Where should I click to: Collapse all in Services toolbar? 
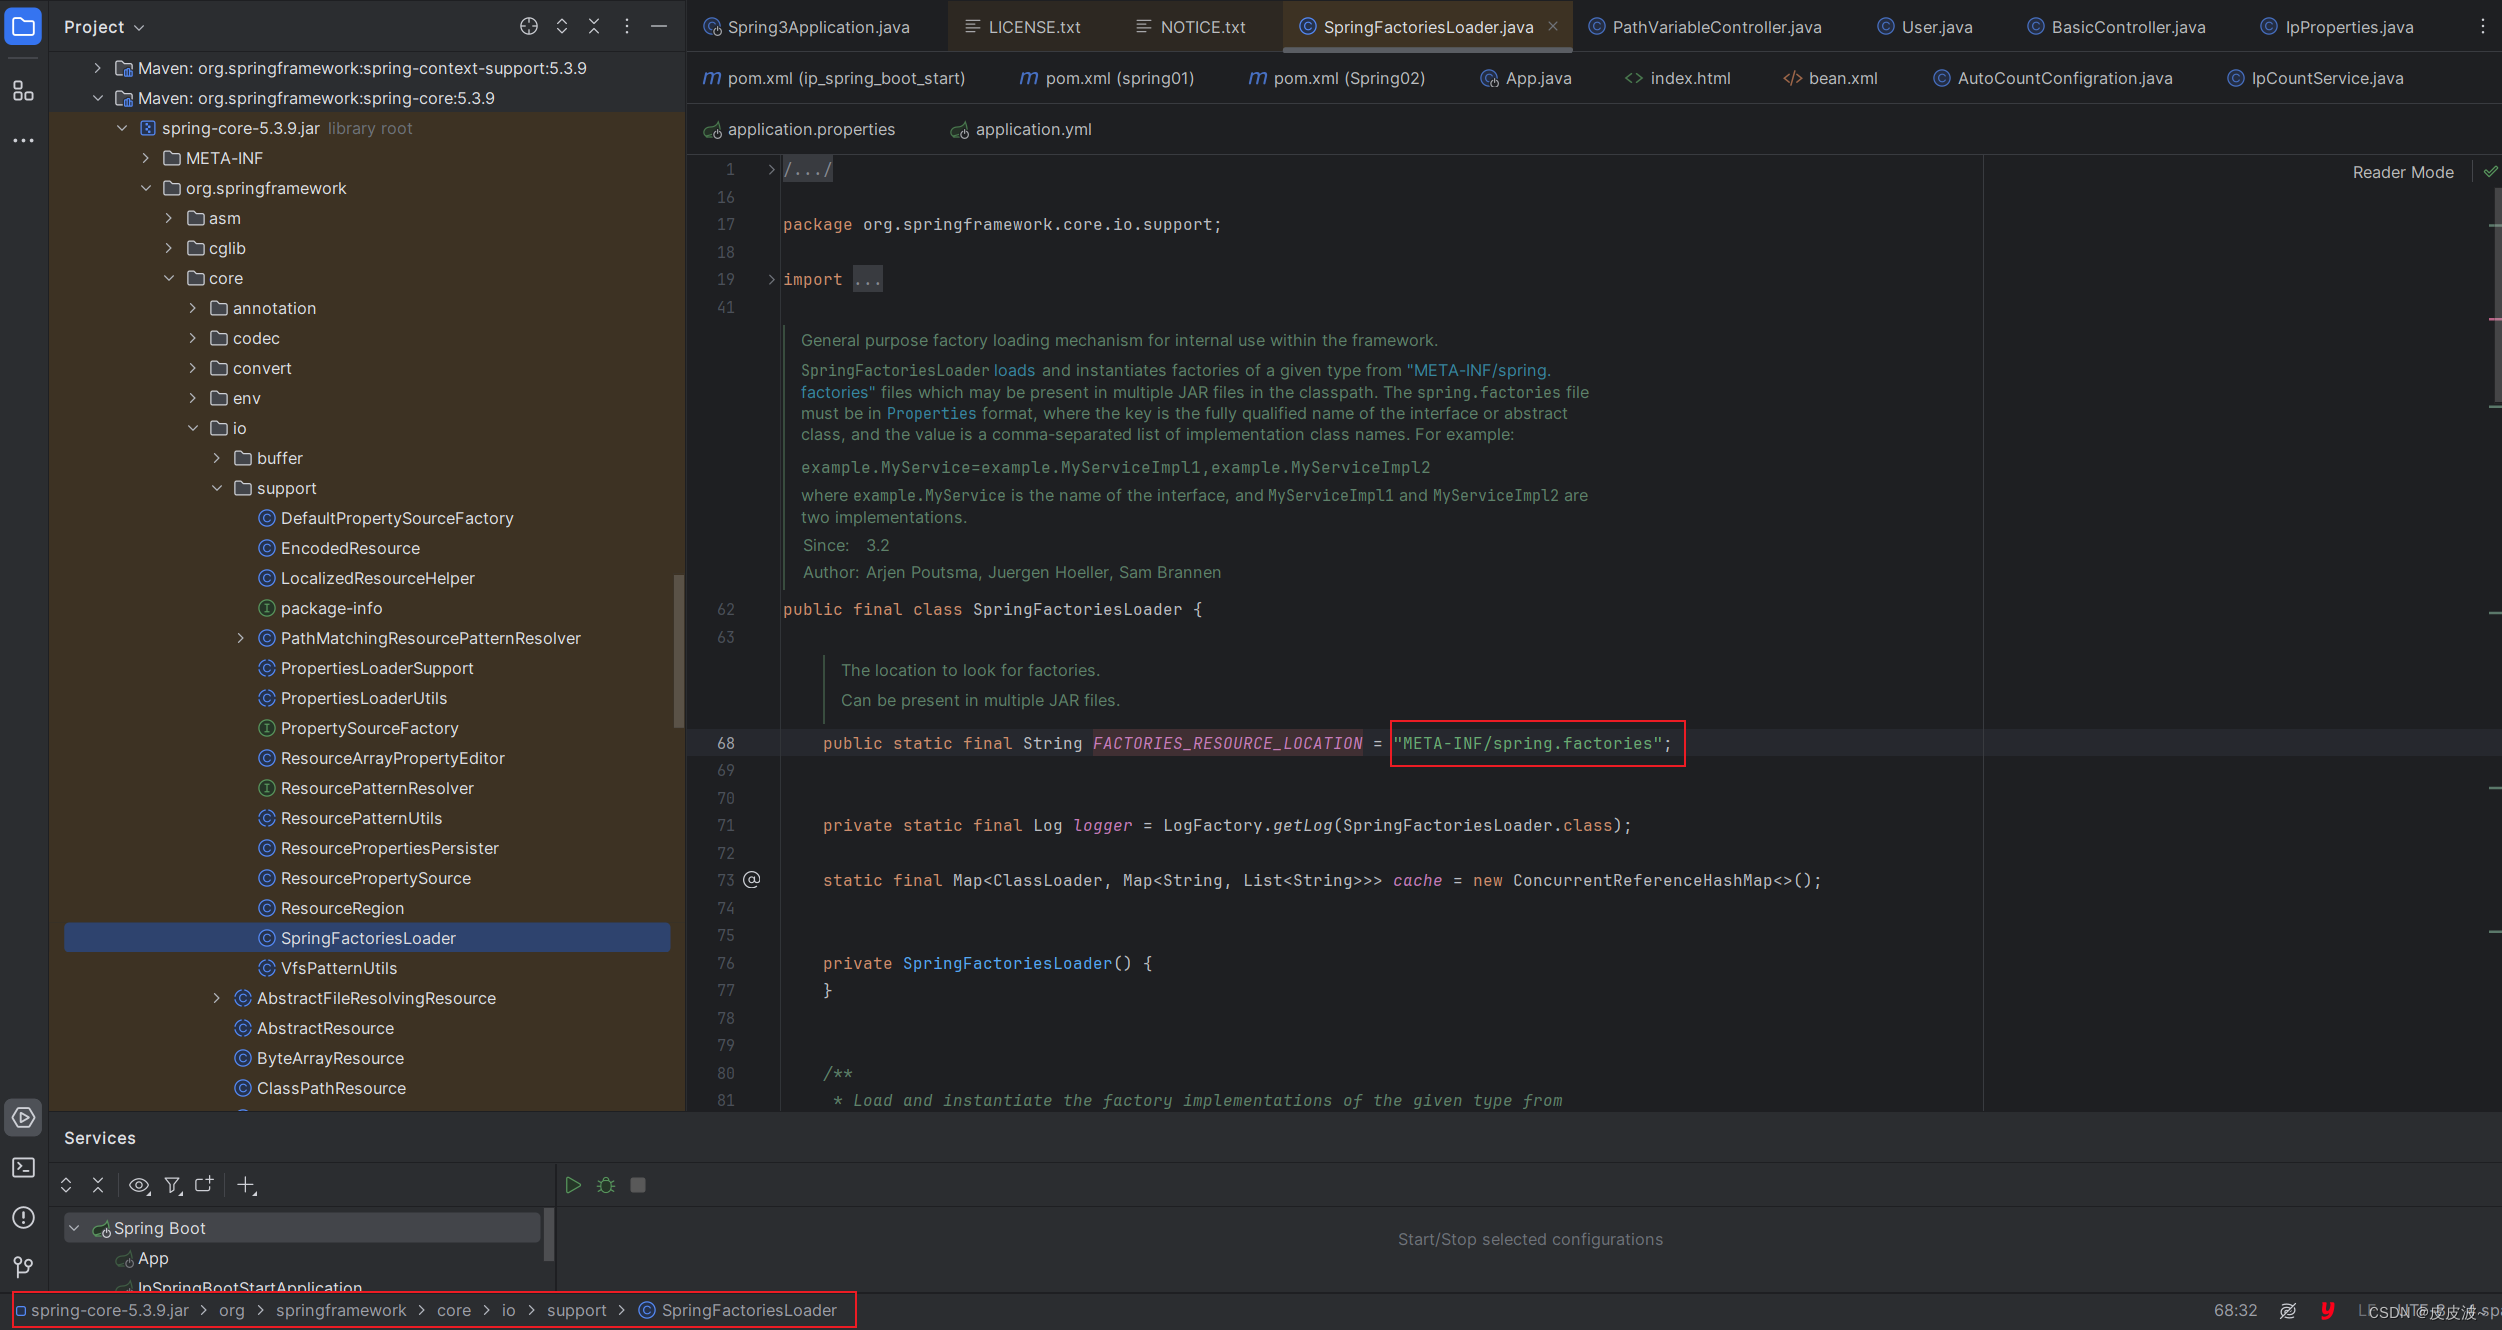point(98,1185)
